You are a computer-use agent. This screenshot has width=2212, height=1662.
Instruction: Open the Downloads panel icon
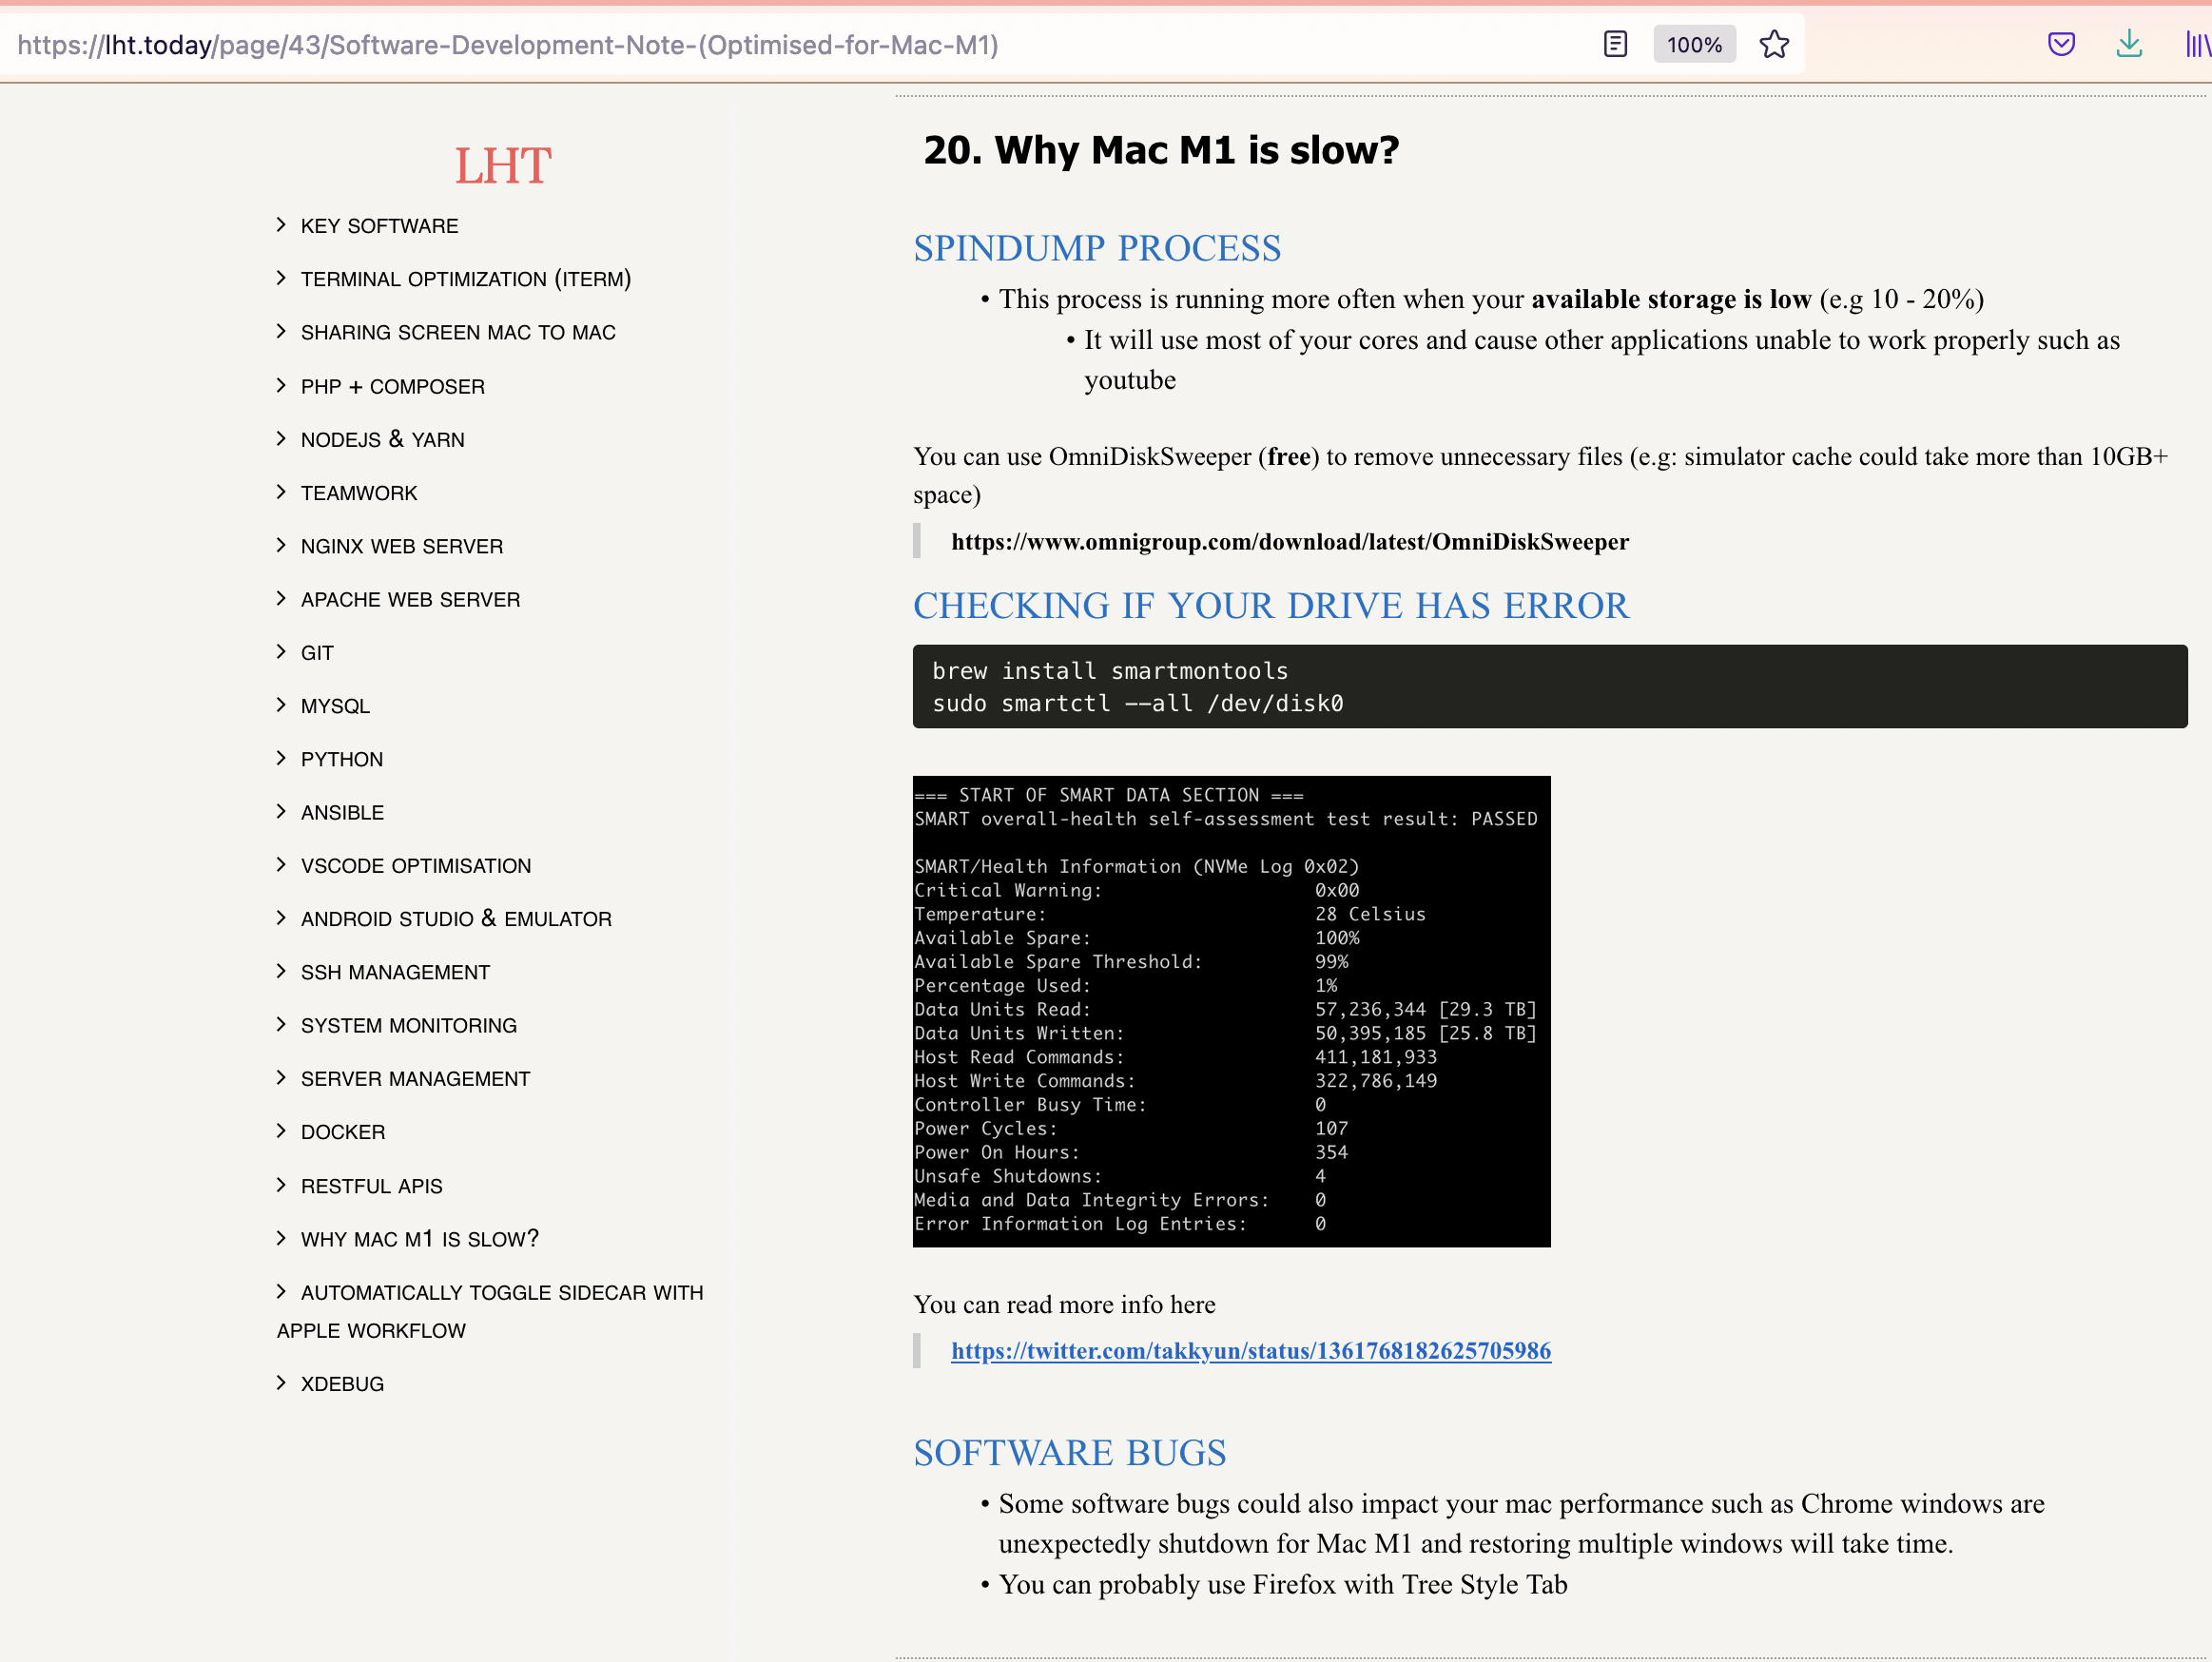click(2129, 44)
